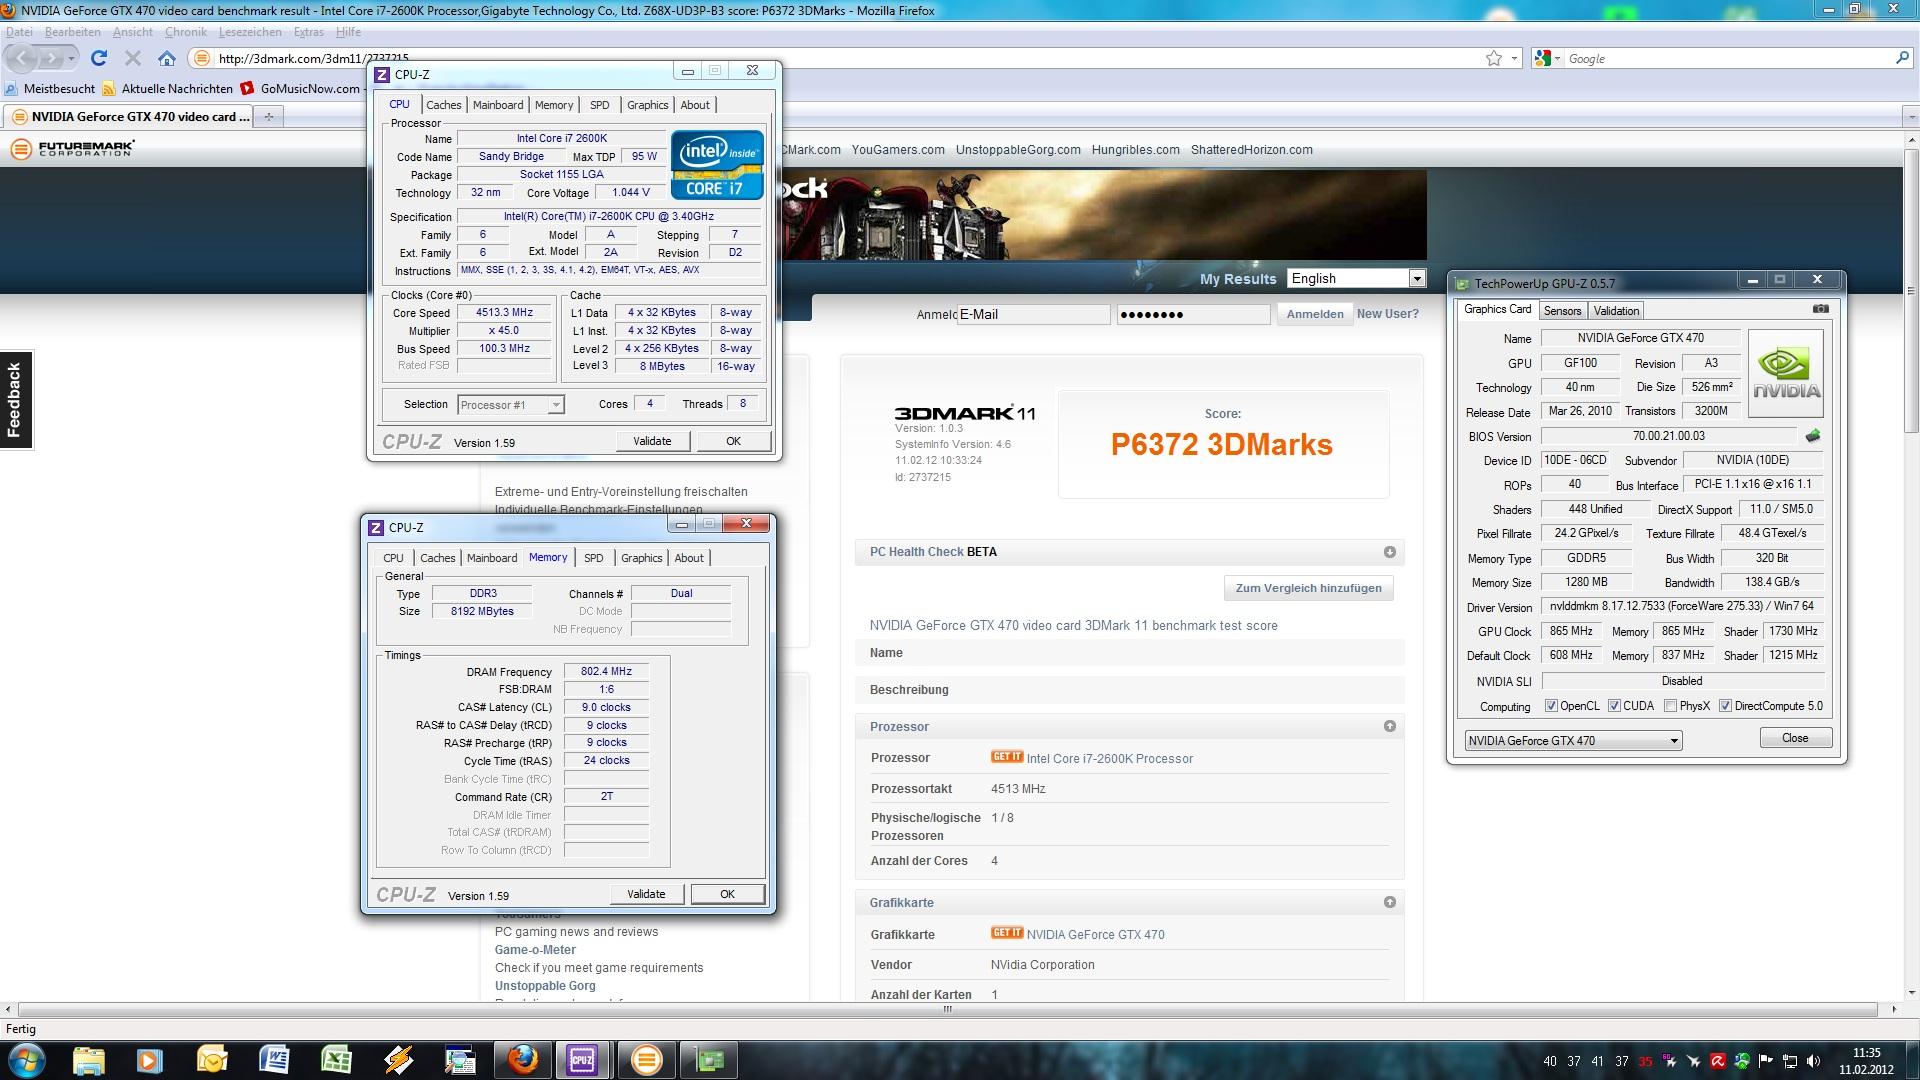Open the English language dropdown
Image resolution: width=1920 pixels, height=1080 pixels.
pyautogui.click(x=1356, y=279)
